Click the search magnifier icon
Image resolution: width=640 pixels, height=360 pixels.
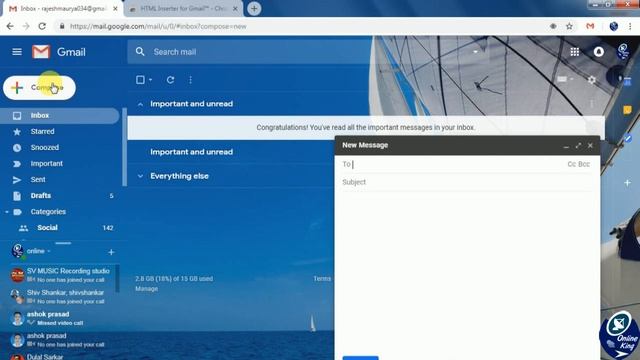[140, 52]
